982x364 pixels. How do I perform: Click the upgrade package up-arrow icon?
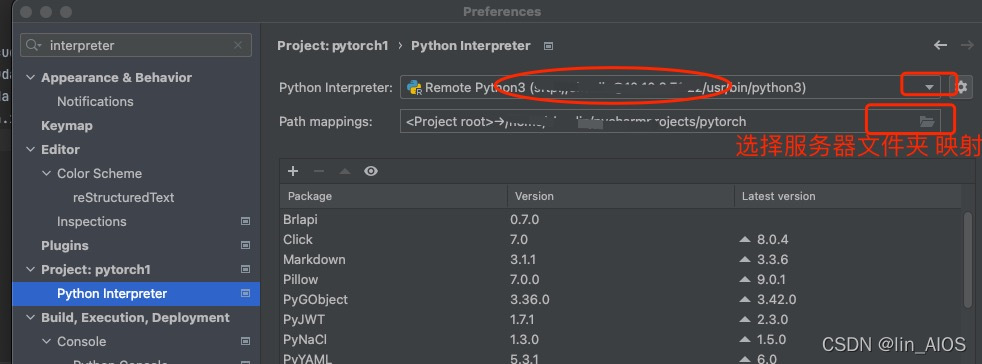tap(344, 171)
